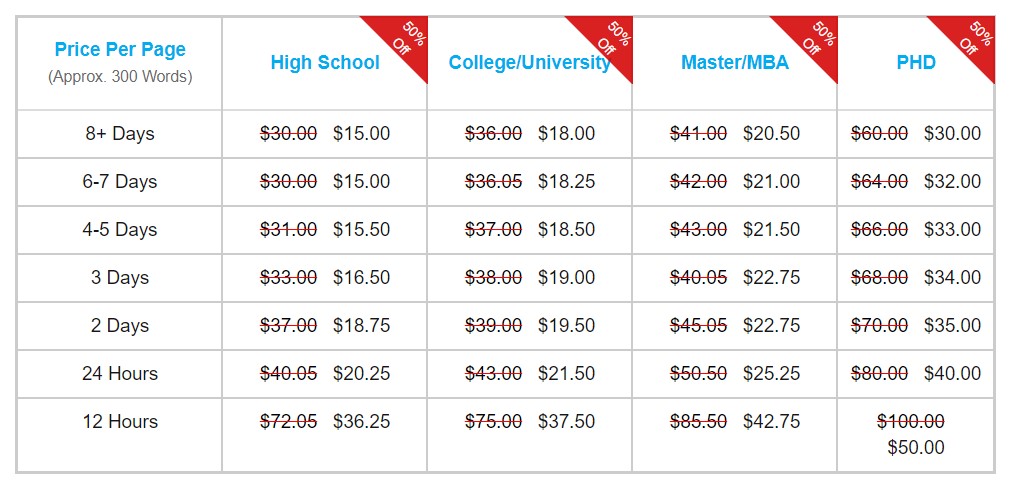
Task: Pick the 12 Hours deadline row label
Action: tap(120, 421)
